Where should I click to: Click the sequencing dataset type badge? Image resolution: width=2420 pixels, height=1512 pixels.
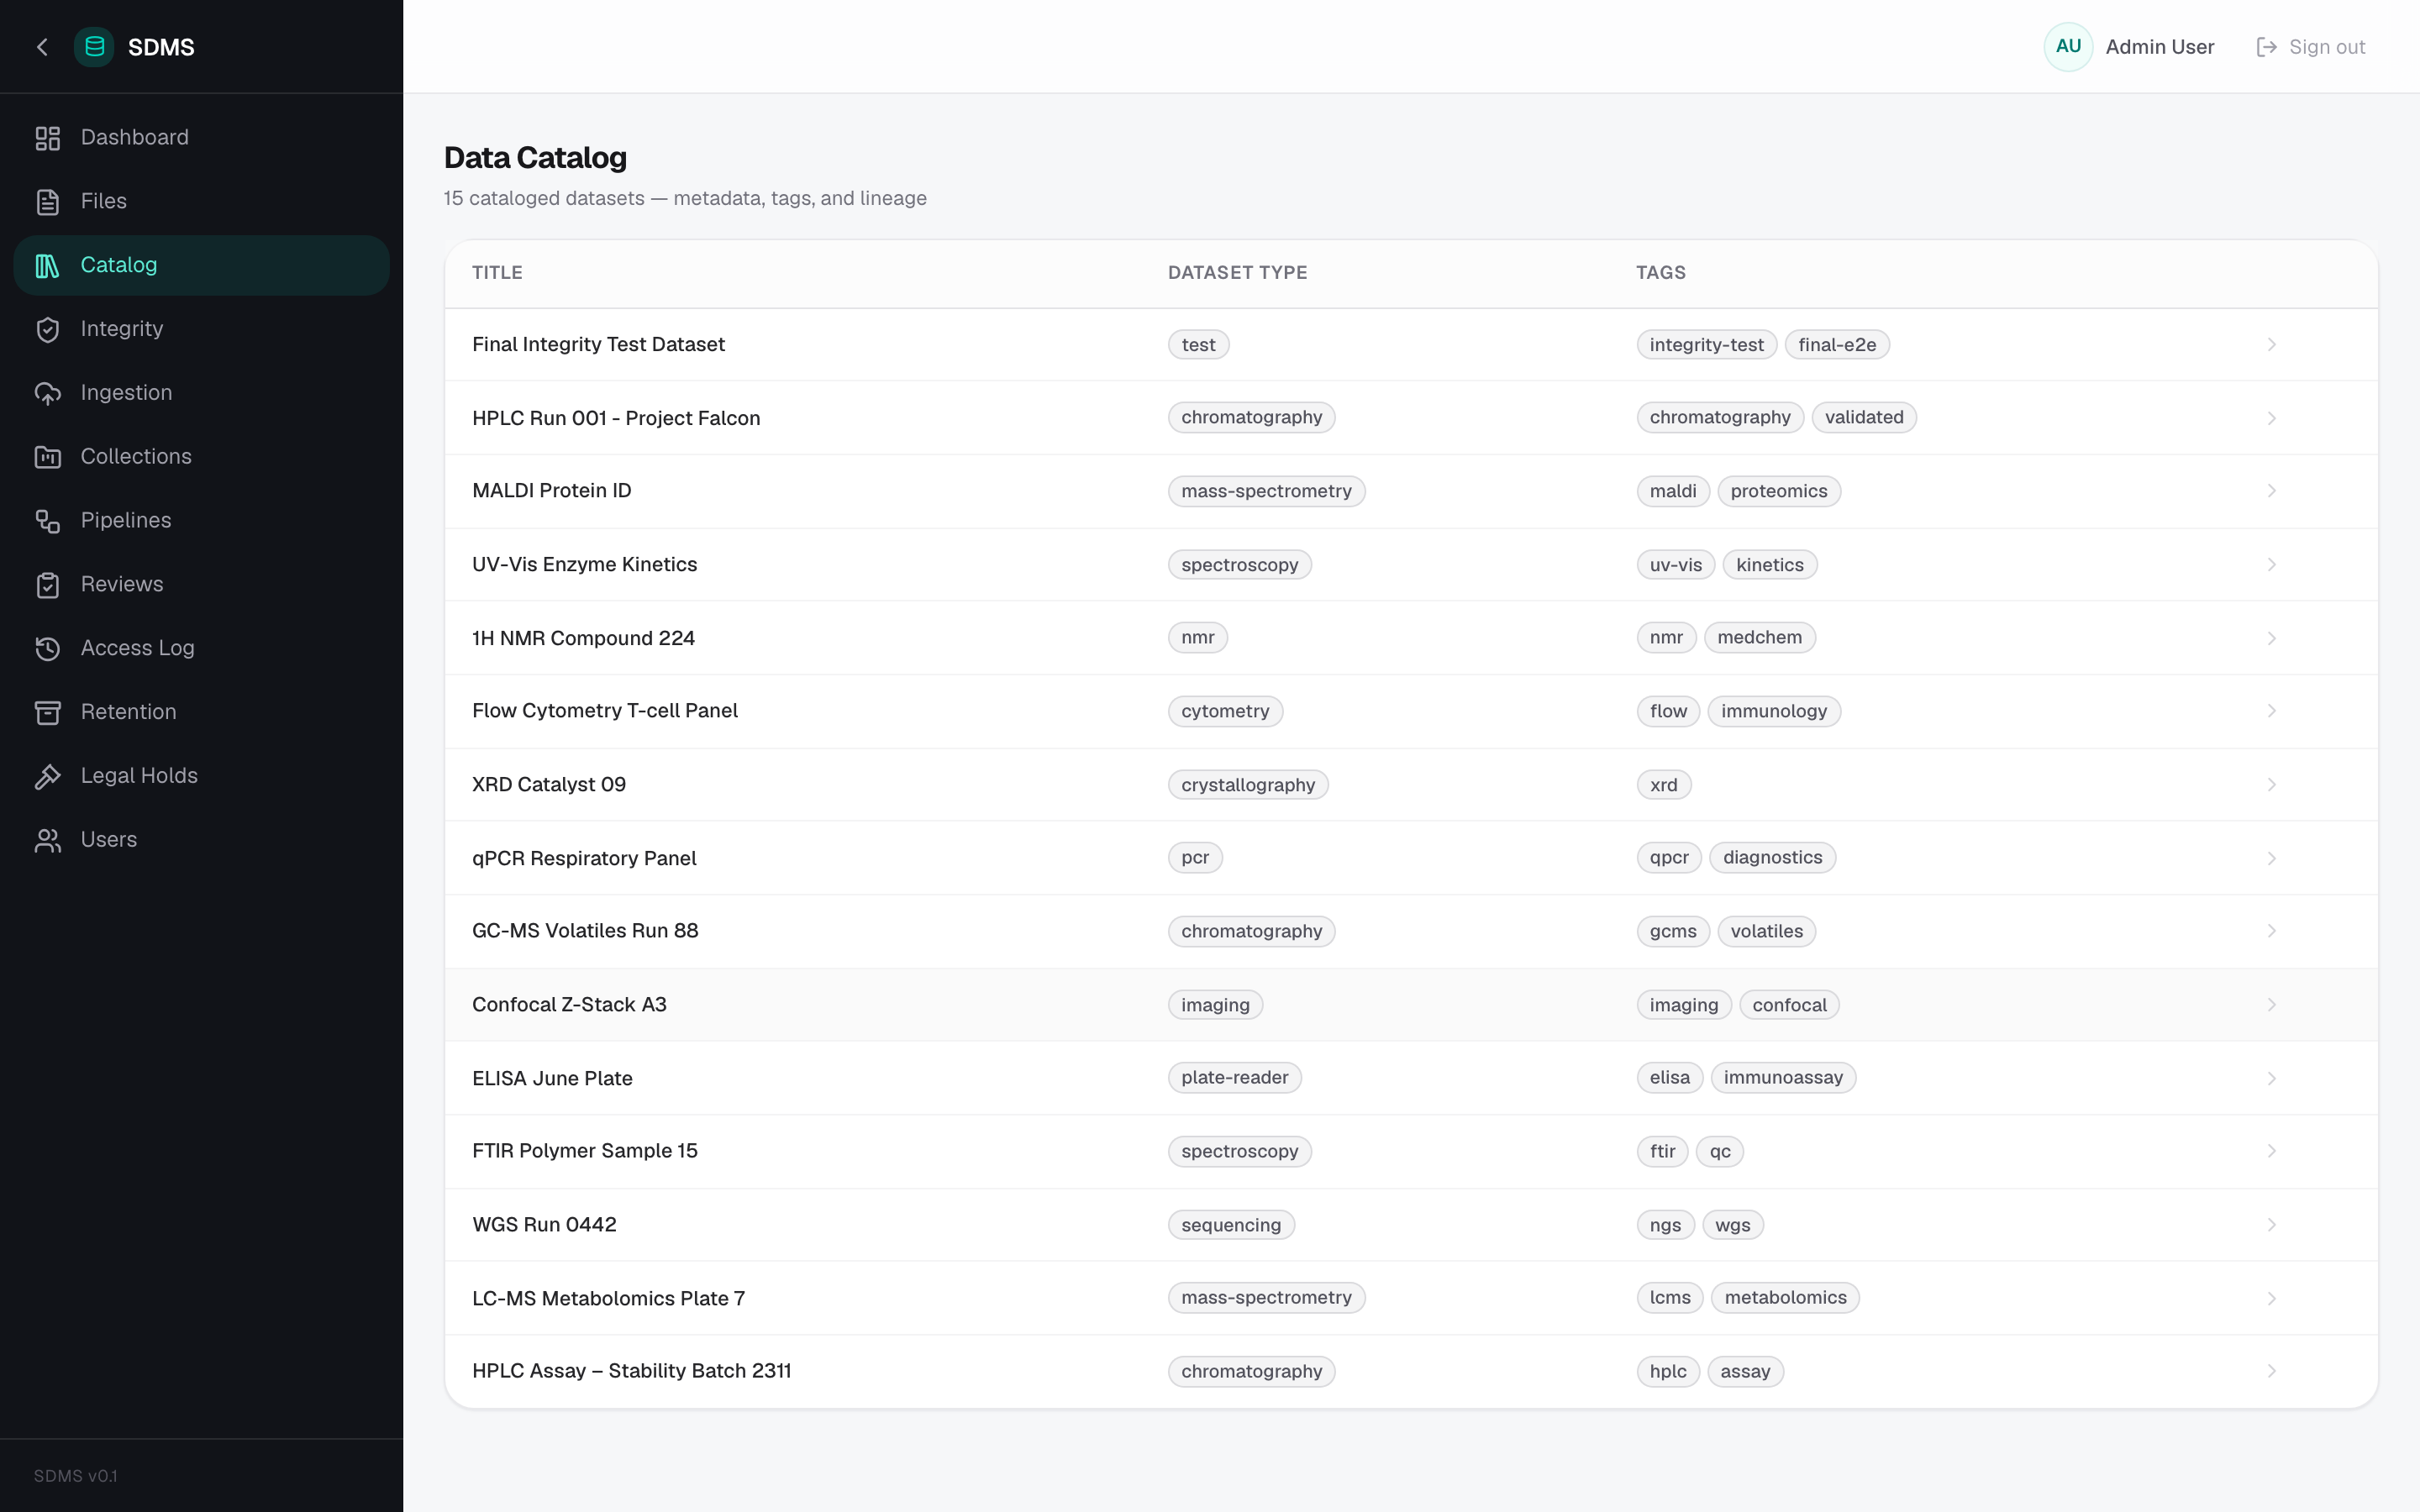(1231, 1225)
